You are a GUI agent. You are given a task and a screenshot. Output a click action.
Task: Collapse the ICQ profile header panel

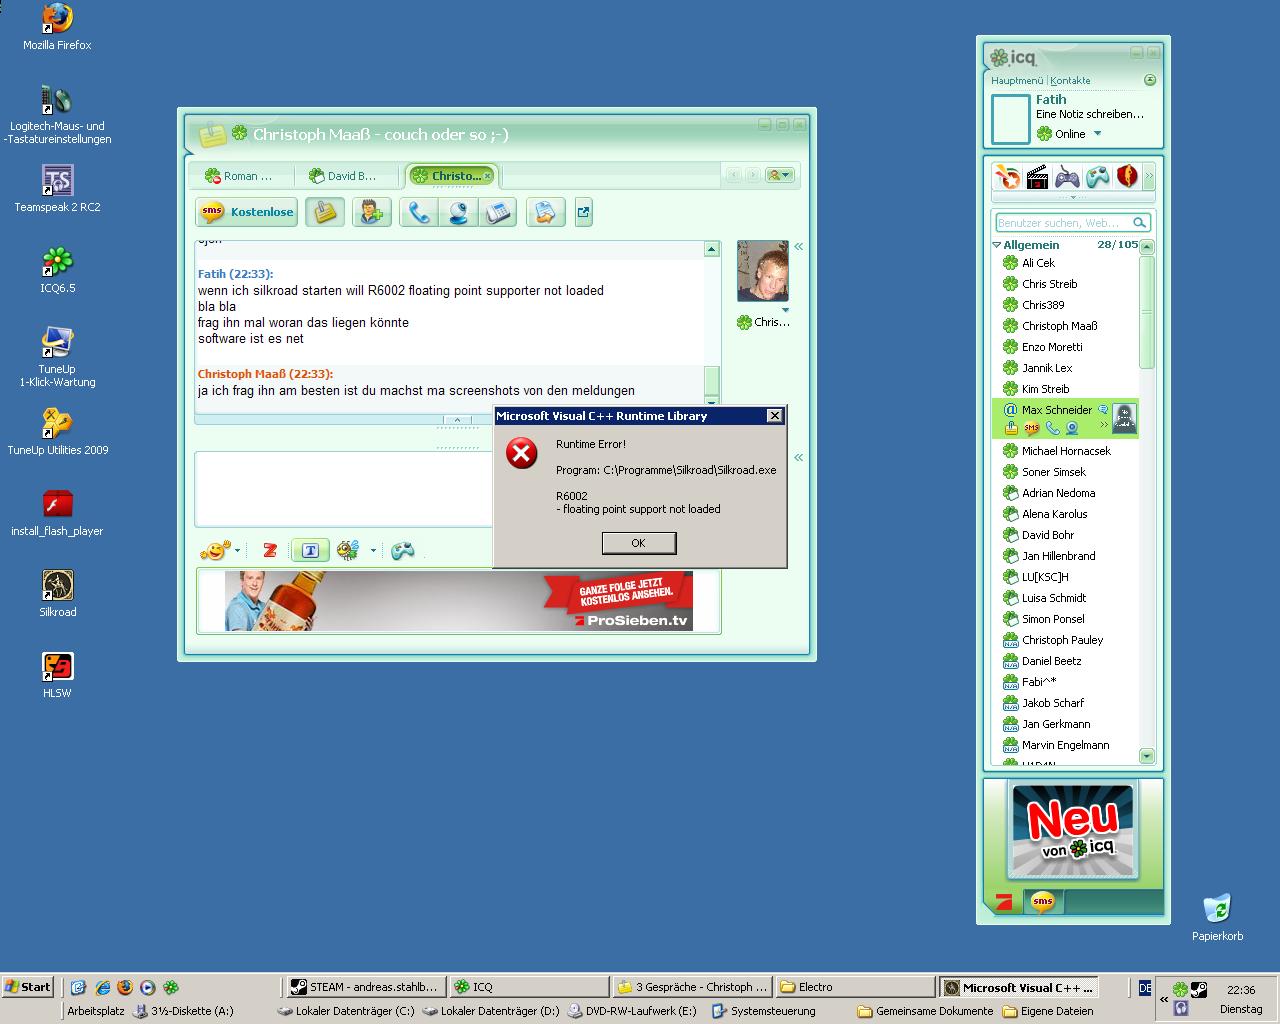(1150, 80)
